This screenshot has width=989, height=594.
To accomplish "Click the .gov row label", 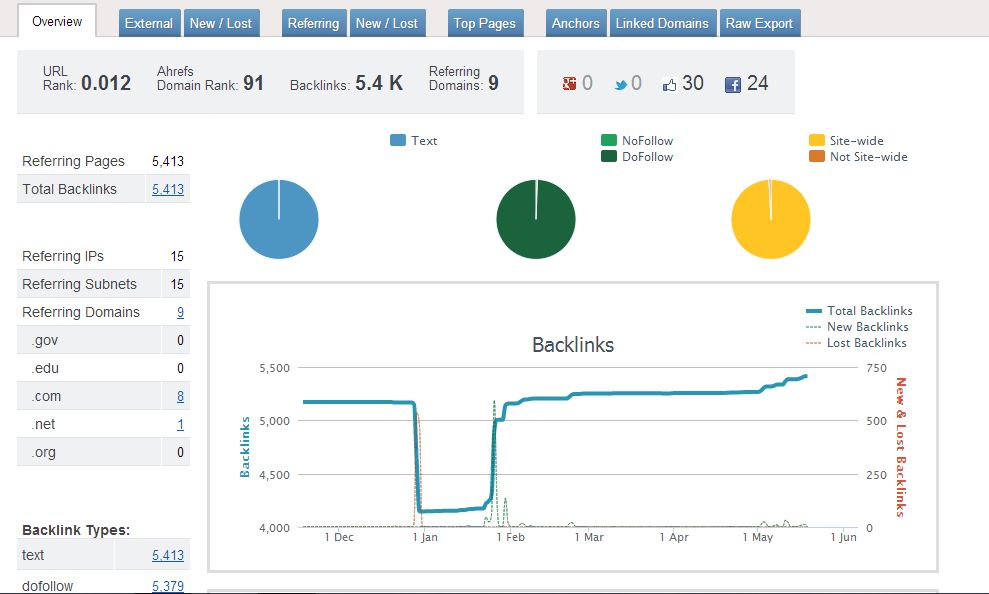I will tap(45, 341).
